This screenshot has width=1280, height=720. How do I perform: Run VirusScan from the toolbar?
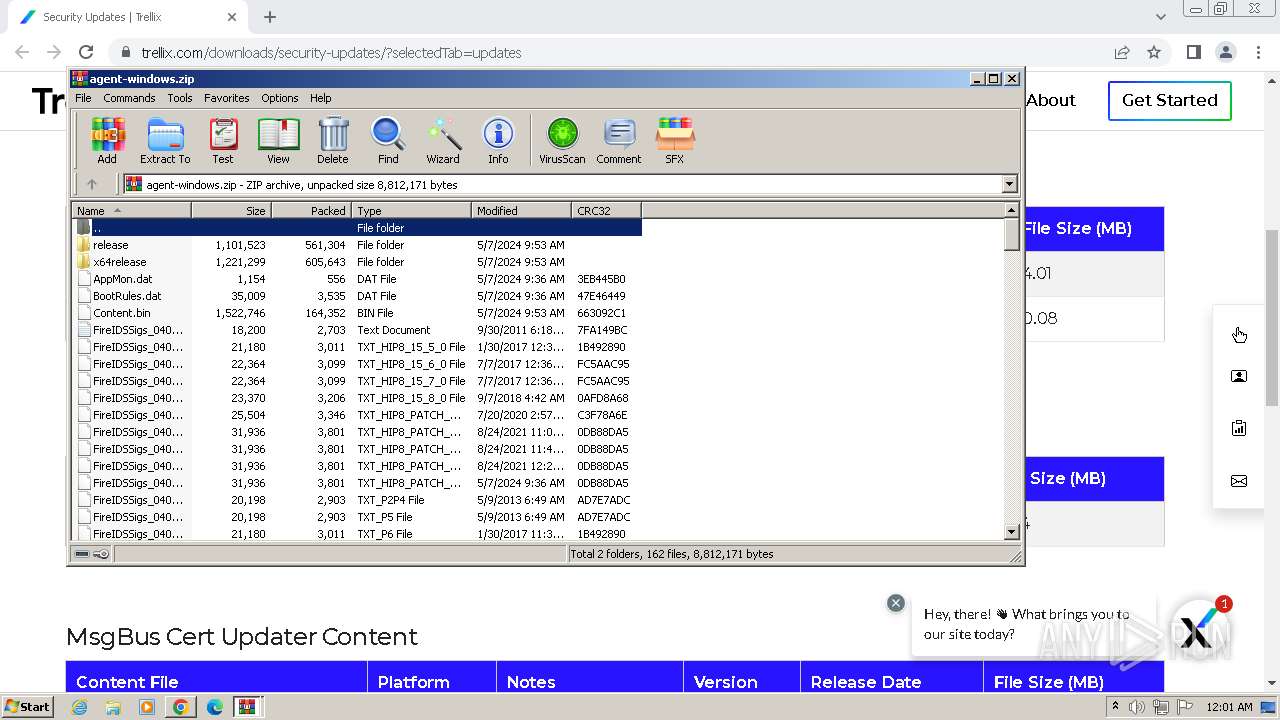(562, 140)
